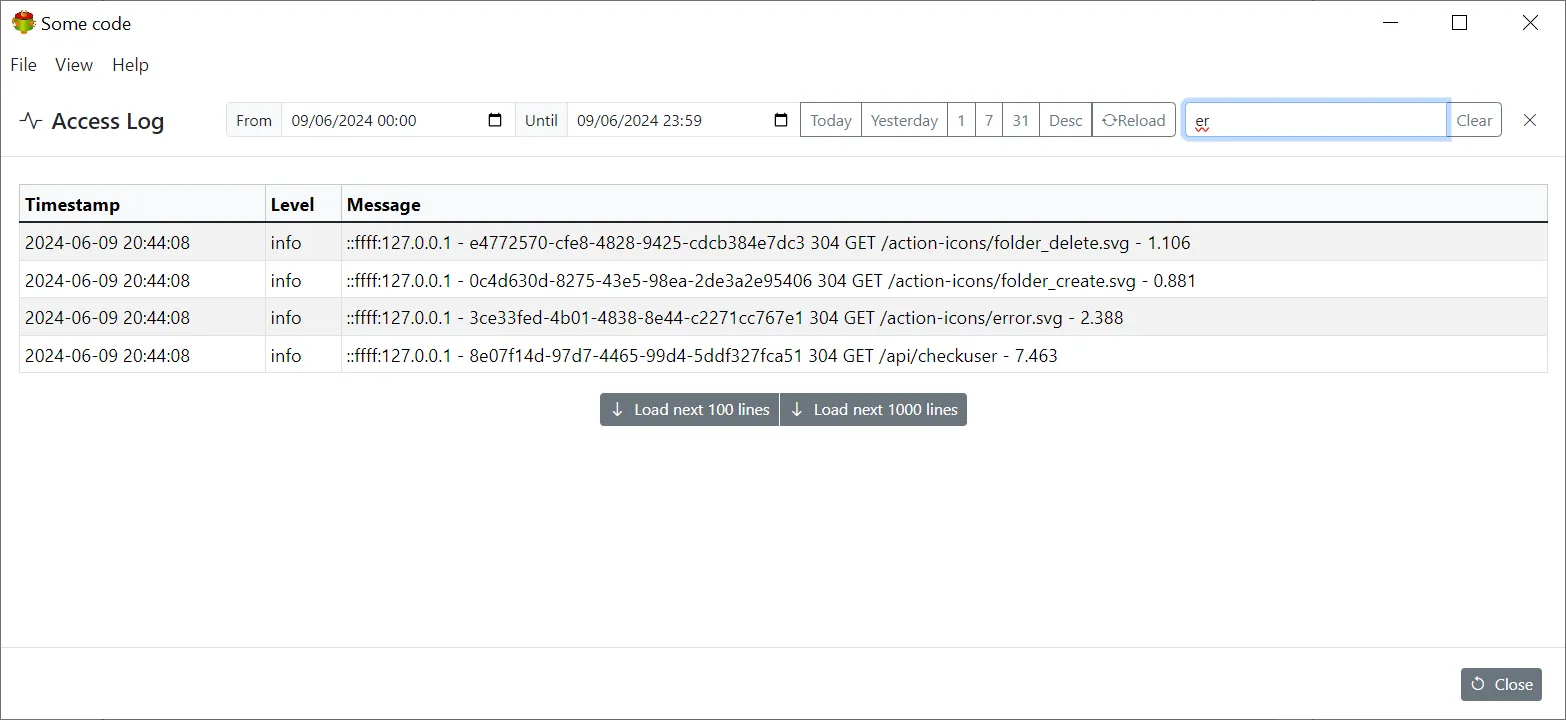Open the Until date calendar picker
Screen dimensions: 1566x720
pos(779,120)
